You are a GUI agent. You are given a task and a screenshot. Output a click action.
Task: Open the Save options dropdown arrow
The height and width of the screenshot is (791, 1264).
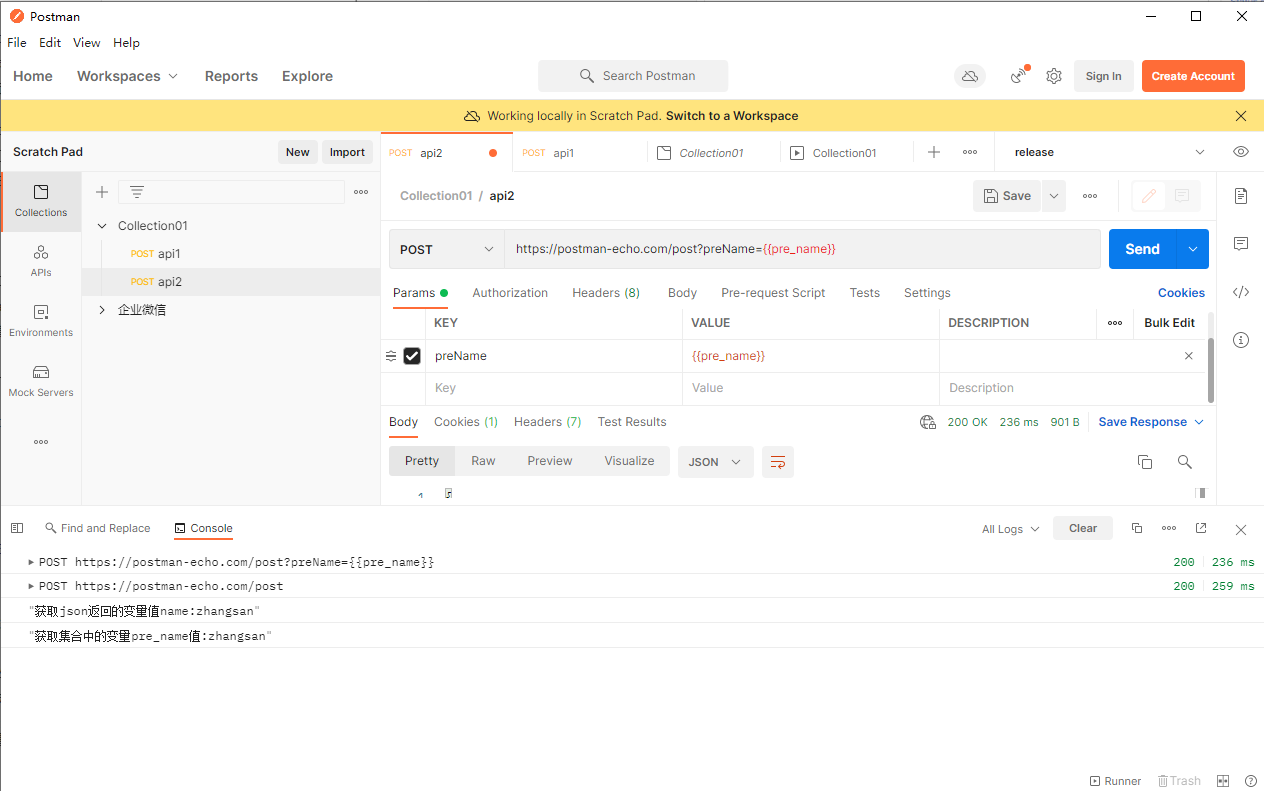[1054, 196]
